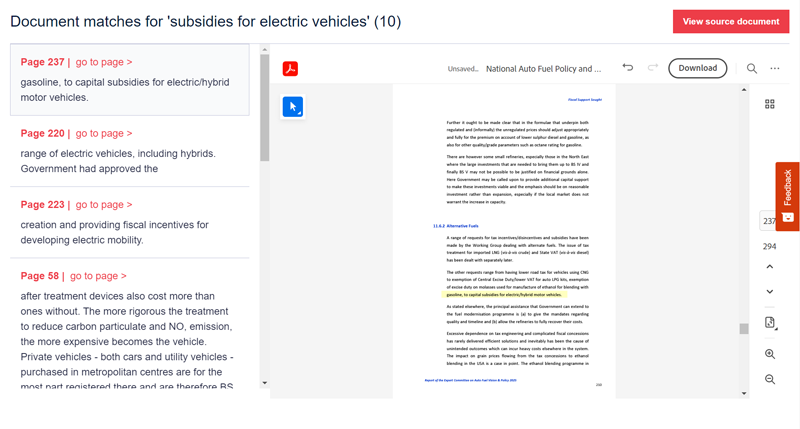Follow 'go to page' link for Page 58
The width and height of the screenshot is (800, 429).
(x=98, y=276)
